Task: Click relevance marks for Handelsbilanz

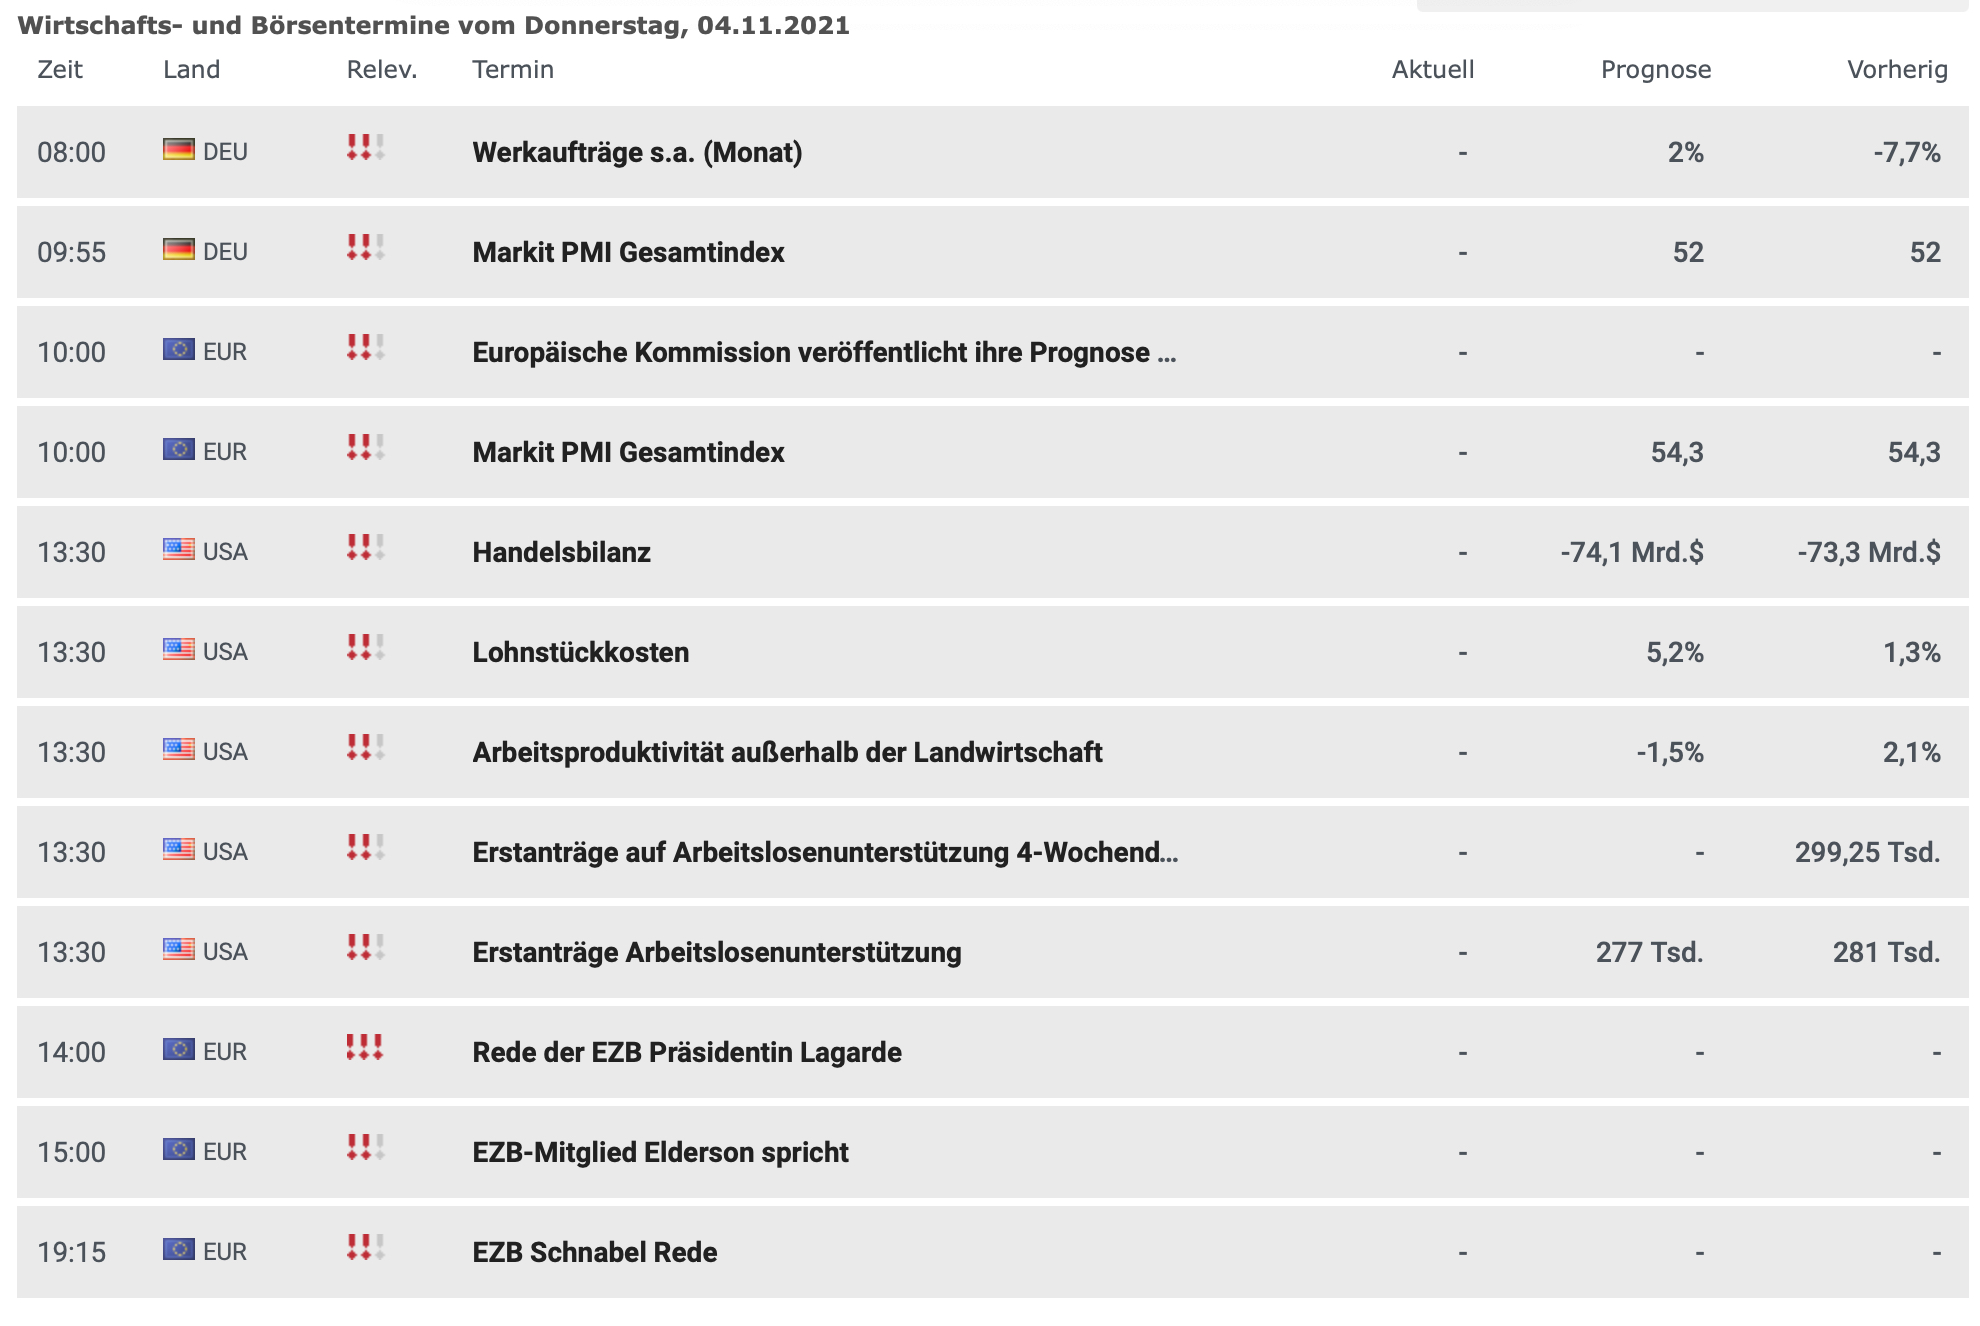Action: tap(365, 547)
